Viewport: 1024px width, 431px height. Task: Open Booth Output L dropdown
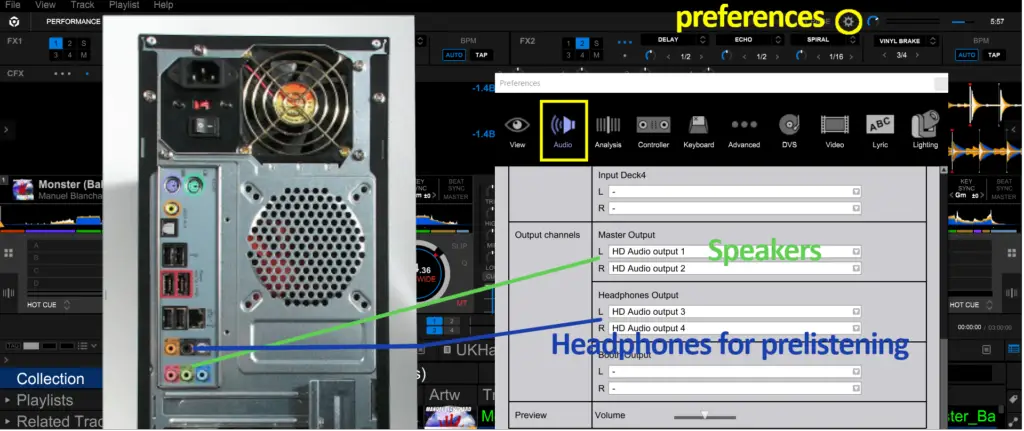pyautogui.click(x=735, y=371)
